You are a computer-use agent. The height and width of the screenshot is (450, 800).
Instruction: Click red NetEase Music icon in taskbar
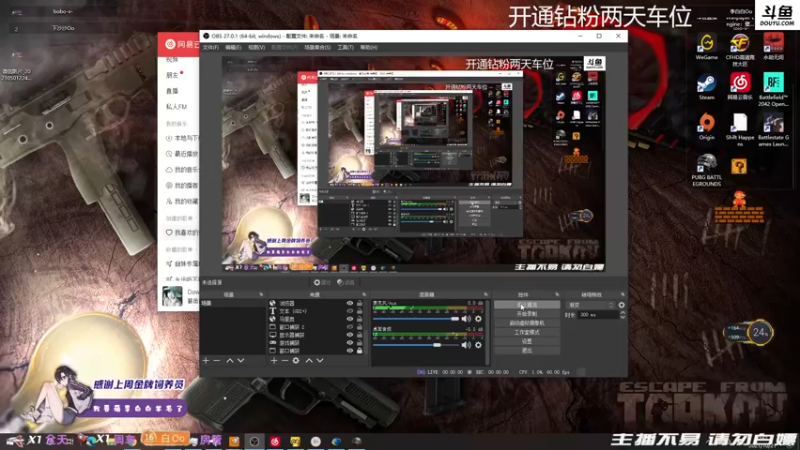(x=275, y=441)
